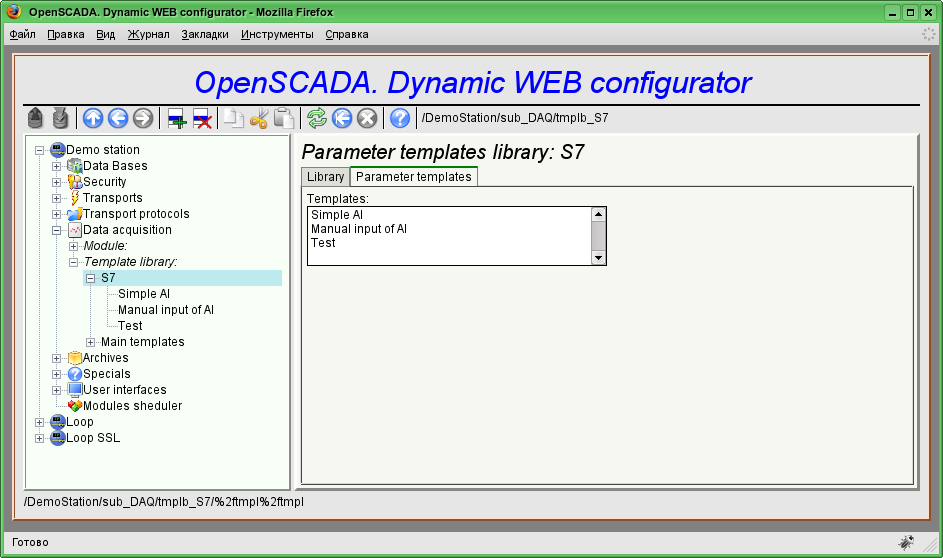Open the Закладки menu
The width and height of the screenshot is (943, 558).
tap(204, 34)
